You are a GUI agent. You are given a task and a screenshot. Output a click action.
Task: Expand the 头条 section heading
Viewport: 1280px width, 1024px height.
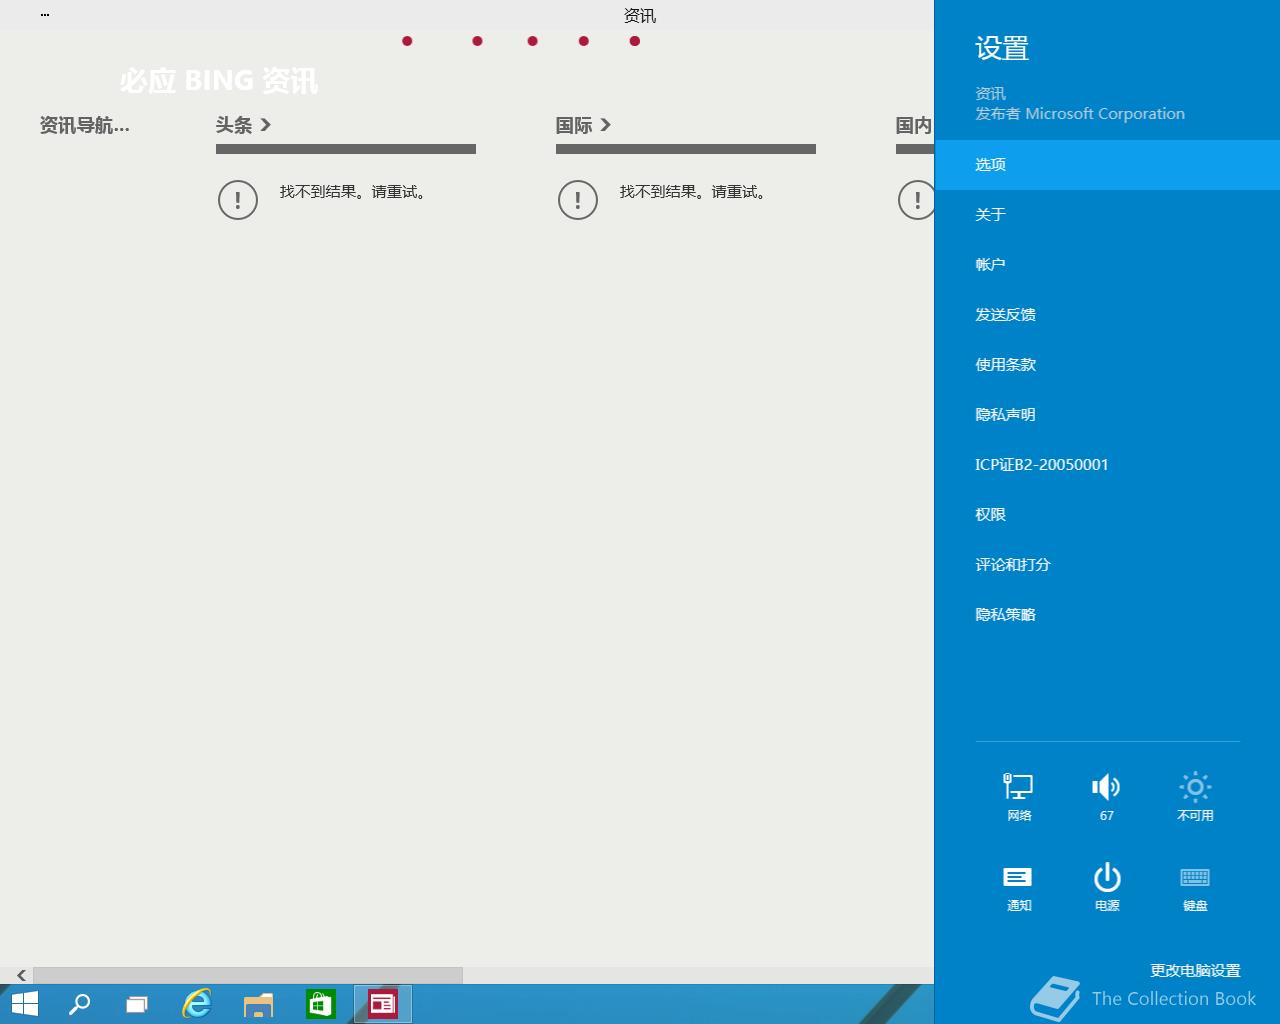tap(243, 125)
